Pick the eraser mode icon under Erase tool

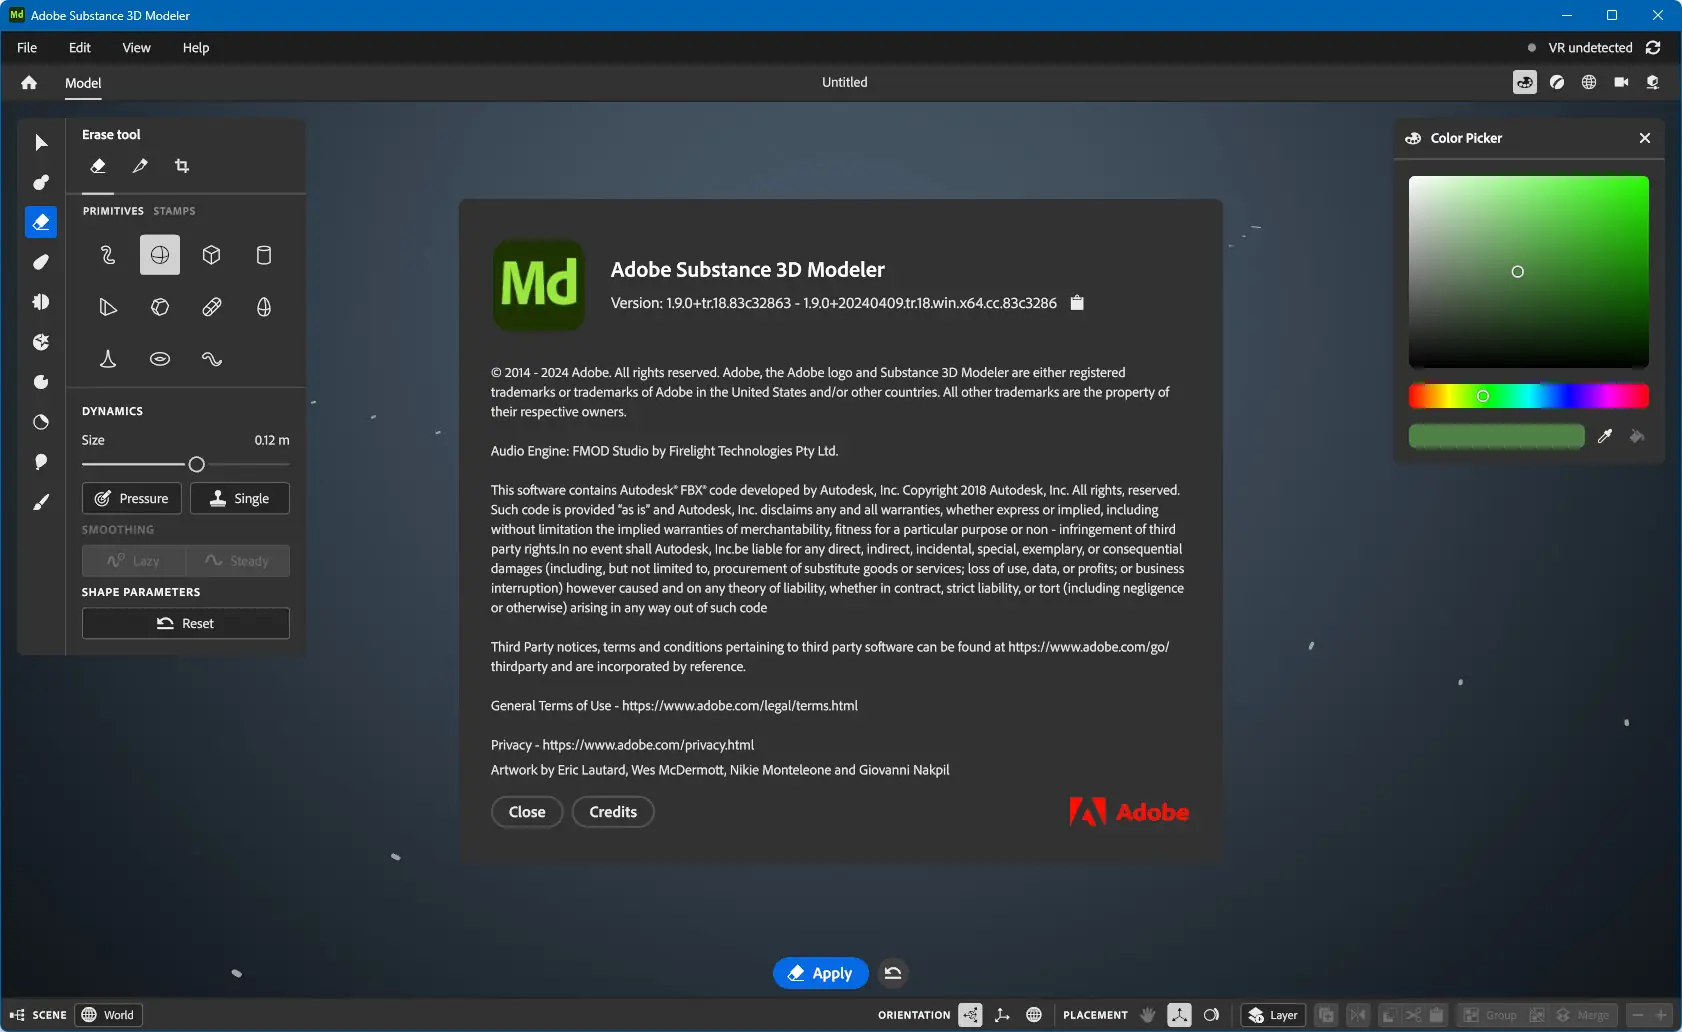coord(98,166)
